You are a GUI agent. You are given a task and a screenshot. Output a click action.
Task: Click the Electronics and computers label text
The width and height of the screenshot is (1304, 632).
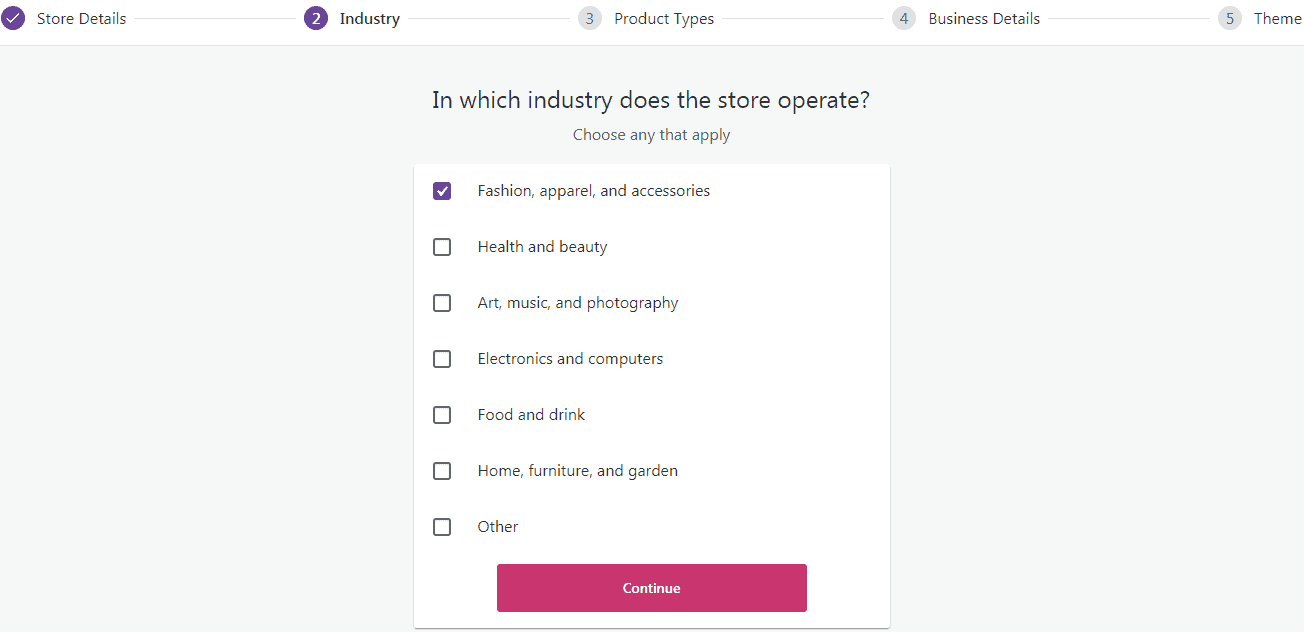coord(570,359)
